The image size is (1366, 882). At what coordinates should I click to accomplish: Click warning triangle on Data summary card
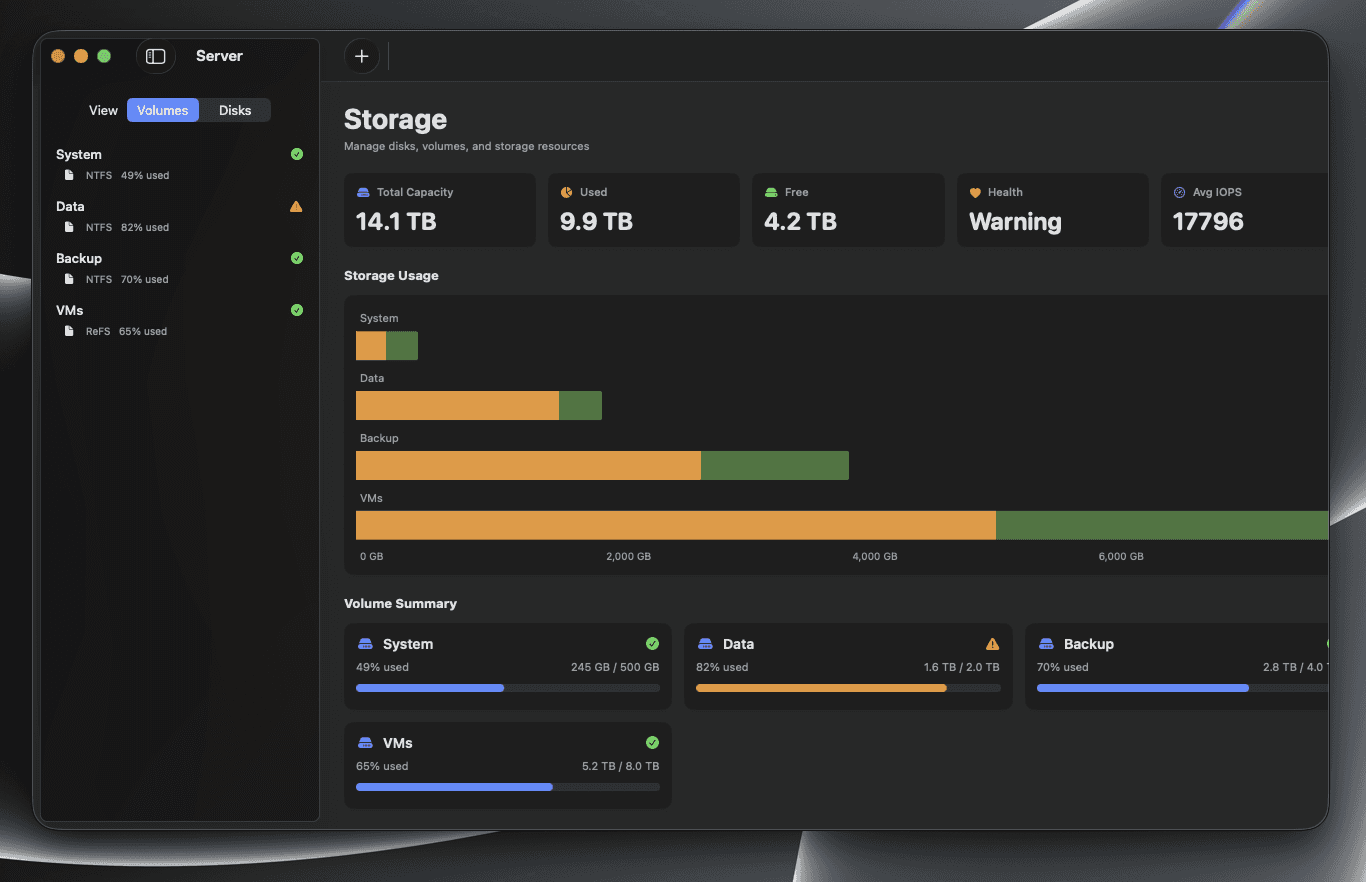[992, 644]
